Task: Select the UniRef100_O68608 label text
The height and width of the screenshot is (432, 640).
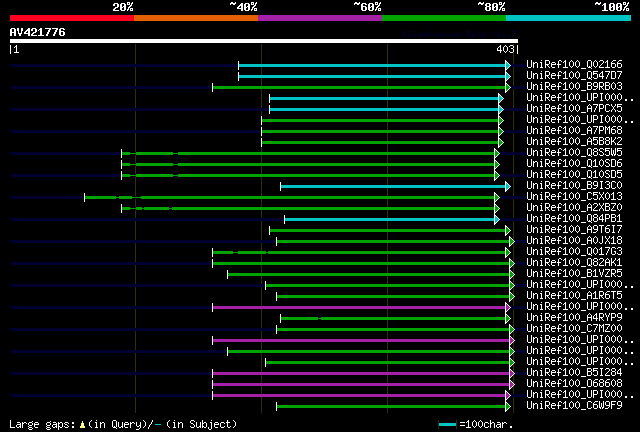Action: coord(574,384)
